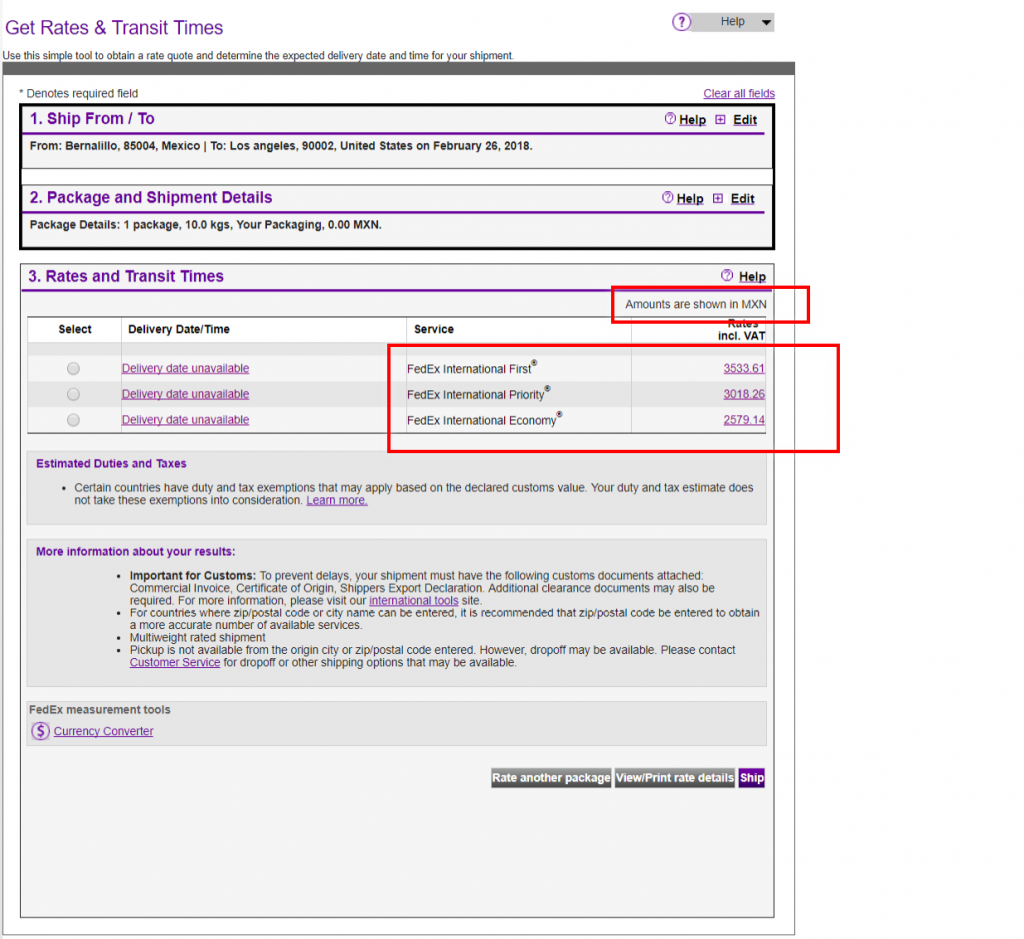Select FedEx International First radio button
The image size is (1024, 939).
73,368
